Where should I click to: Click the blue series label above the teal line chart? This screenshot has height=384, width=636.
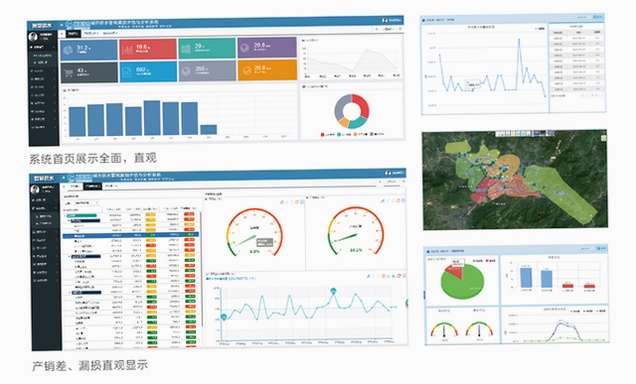[231, 279]
